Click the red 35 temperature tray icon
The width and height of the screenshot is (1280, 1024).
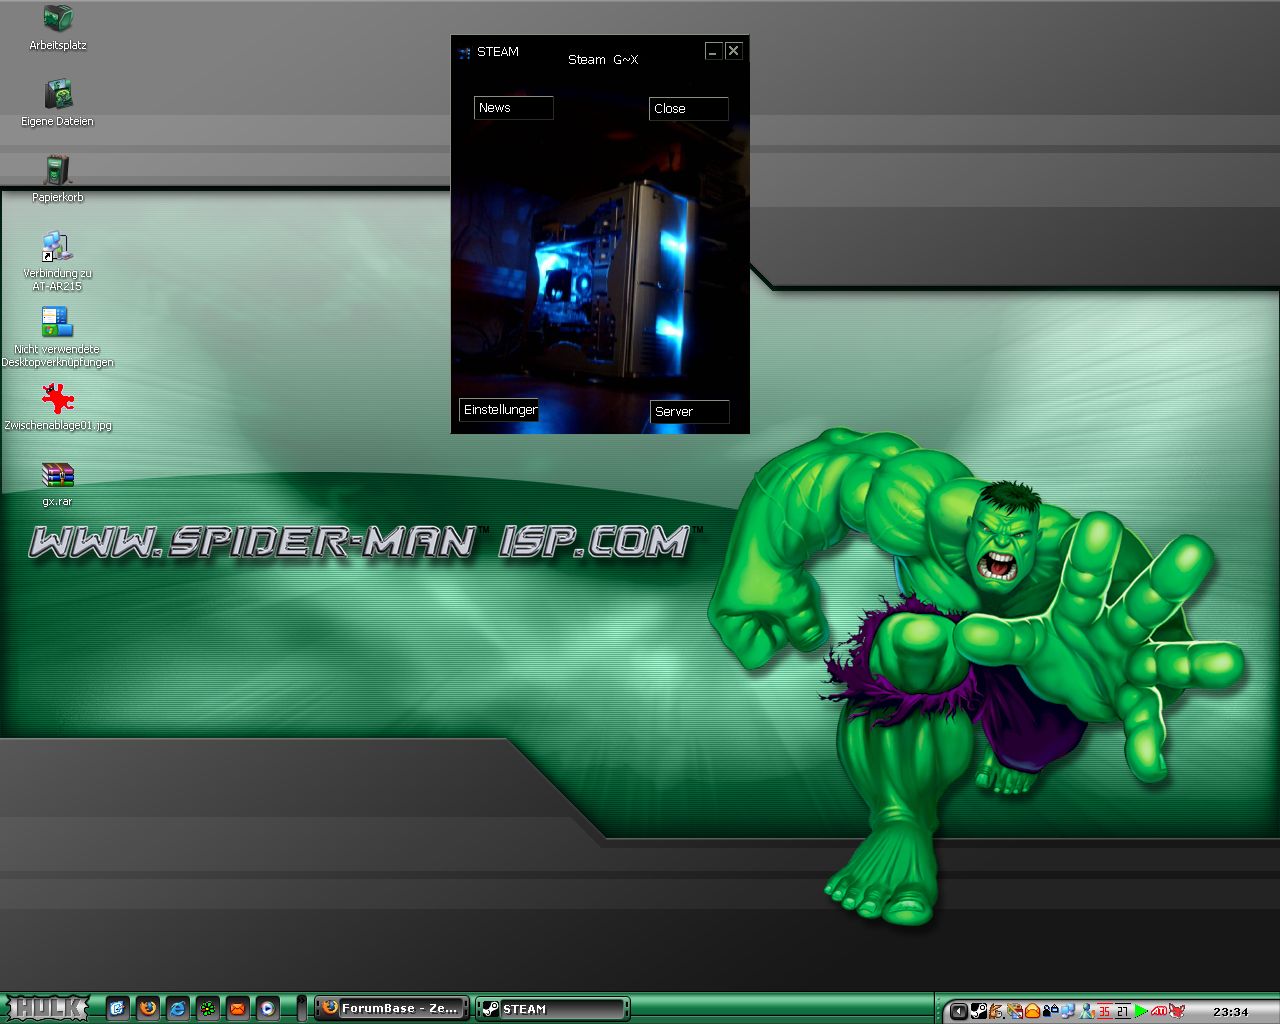click(1104, 1011)
